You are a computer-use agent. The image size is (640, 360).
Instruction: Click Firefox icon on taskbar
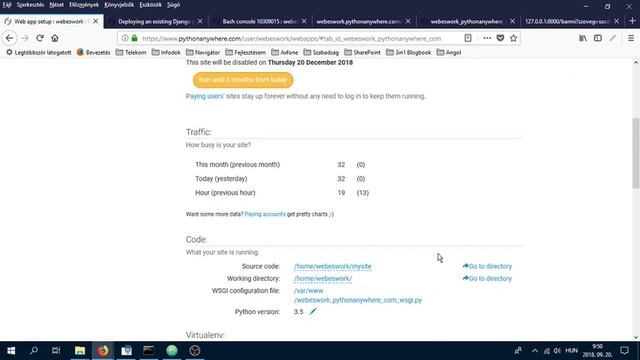pos(103,351)
